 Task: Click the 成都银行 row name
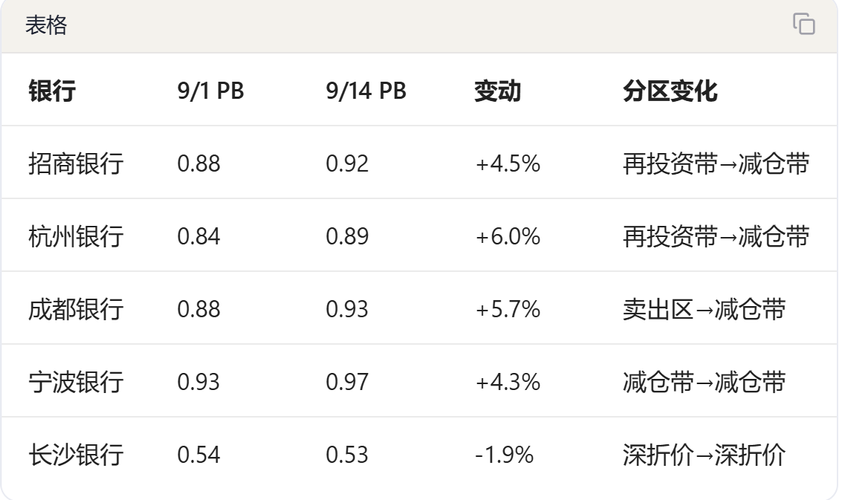pos(76,309)
